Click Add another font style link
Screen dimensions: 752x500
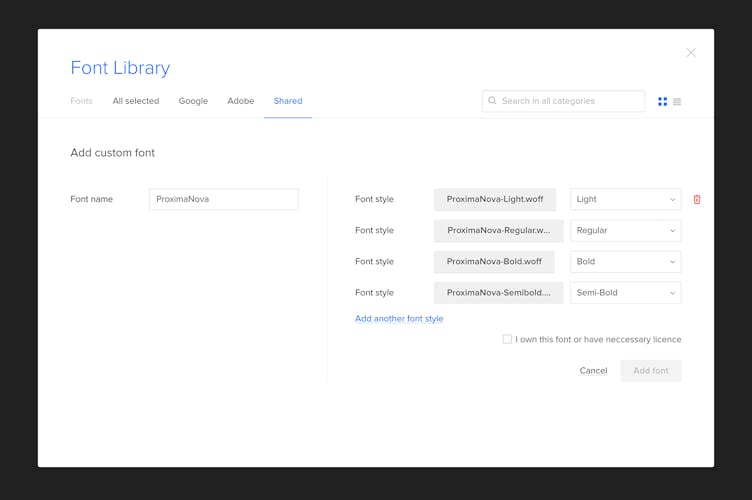point(399,319)
